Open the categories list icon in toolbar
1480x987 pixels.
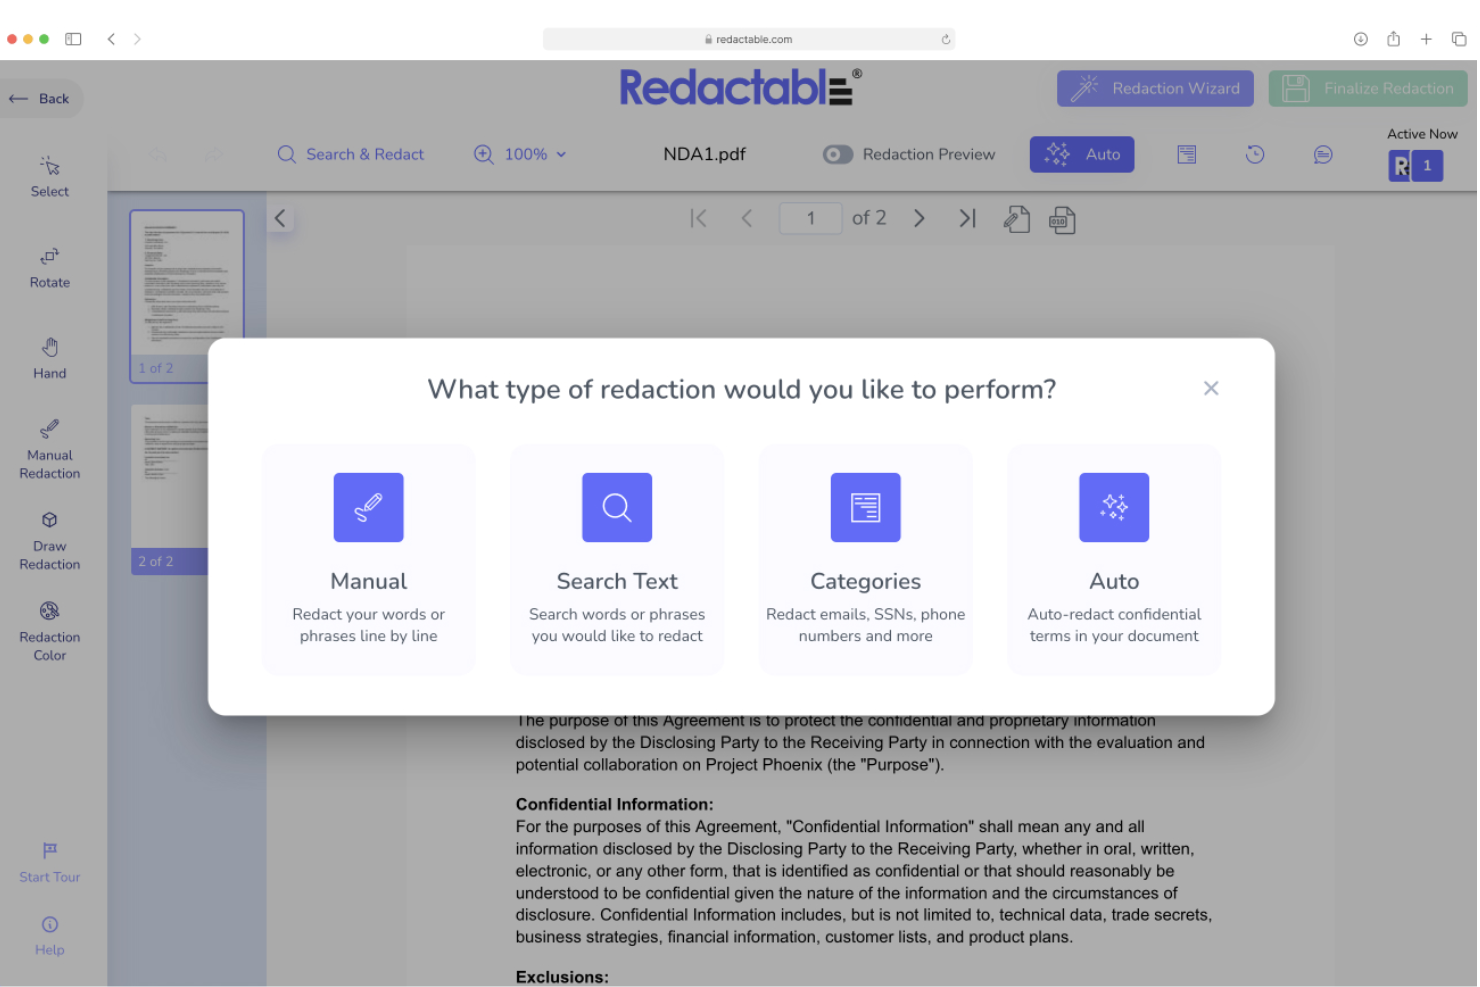(1187, 154)
